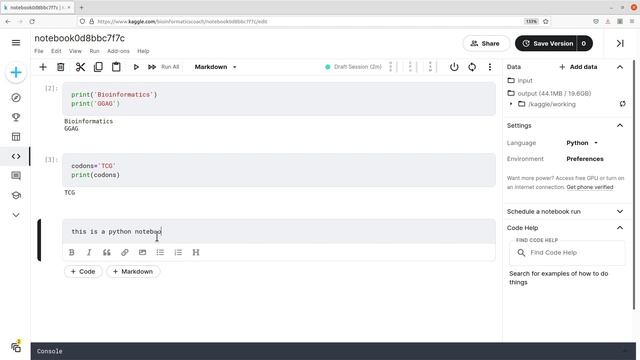The width and height of the screenshot is (640, 360).
Task: Click the markdown cell text area
Action: point(279,231)
